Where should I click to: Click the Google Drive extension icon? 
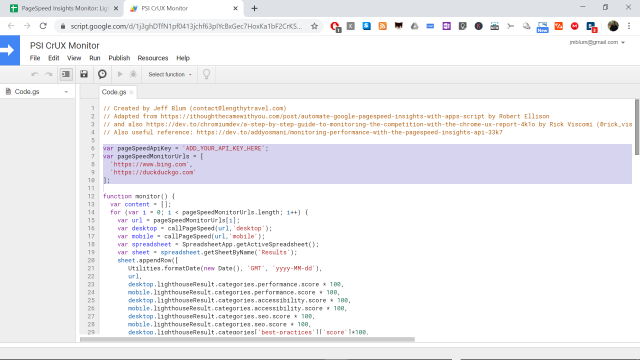(x=414, y=26)
